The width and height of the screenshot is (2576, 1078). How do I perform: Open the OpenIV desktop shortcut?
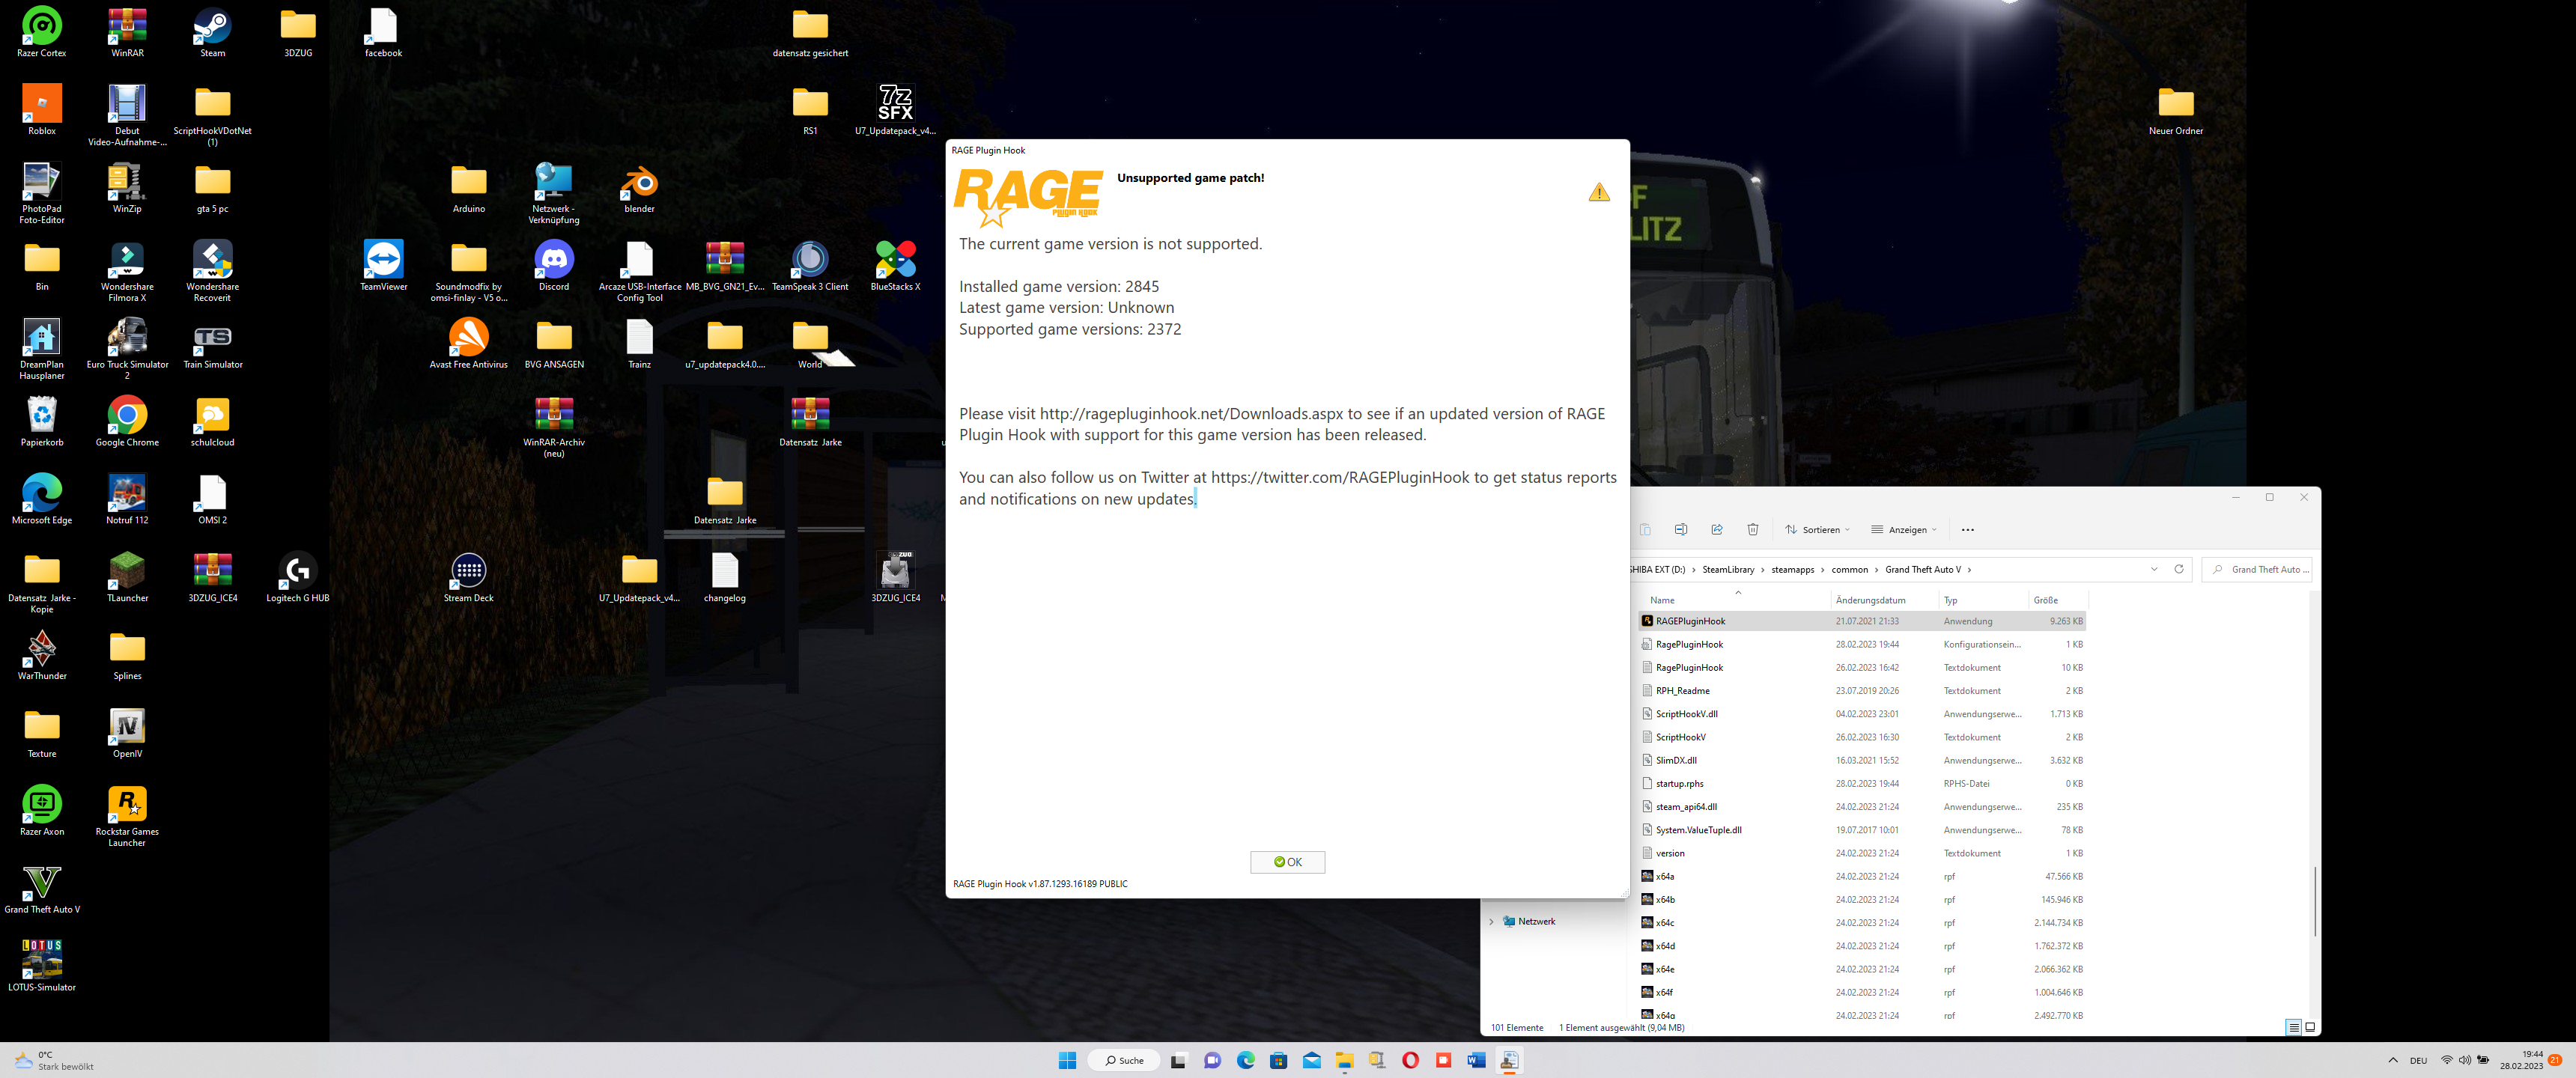(127, 727)
